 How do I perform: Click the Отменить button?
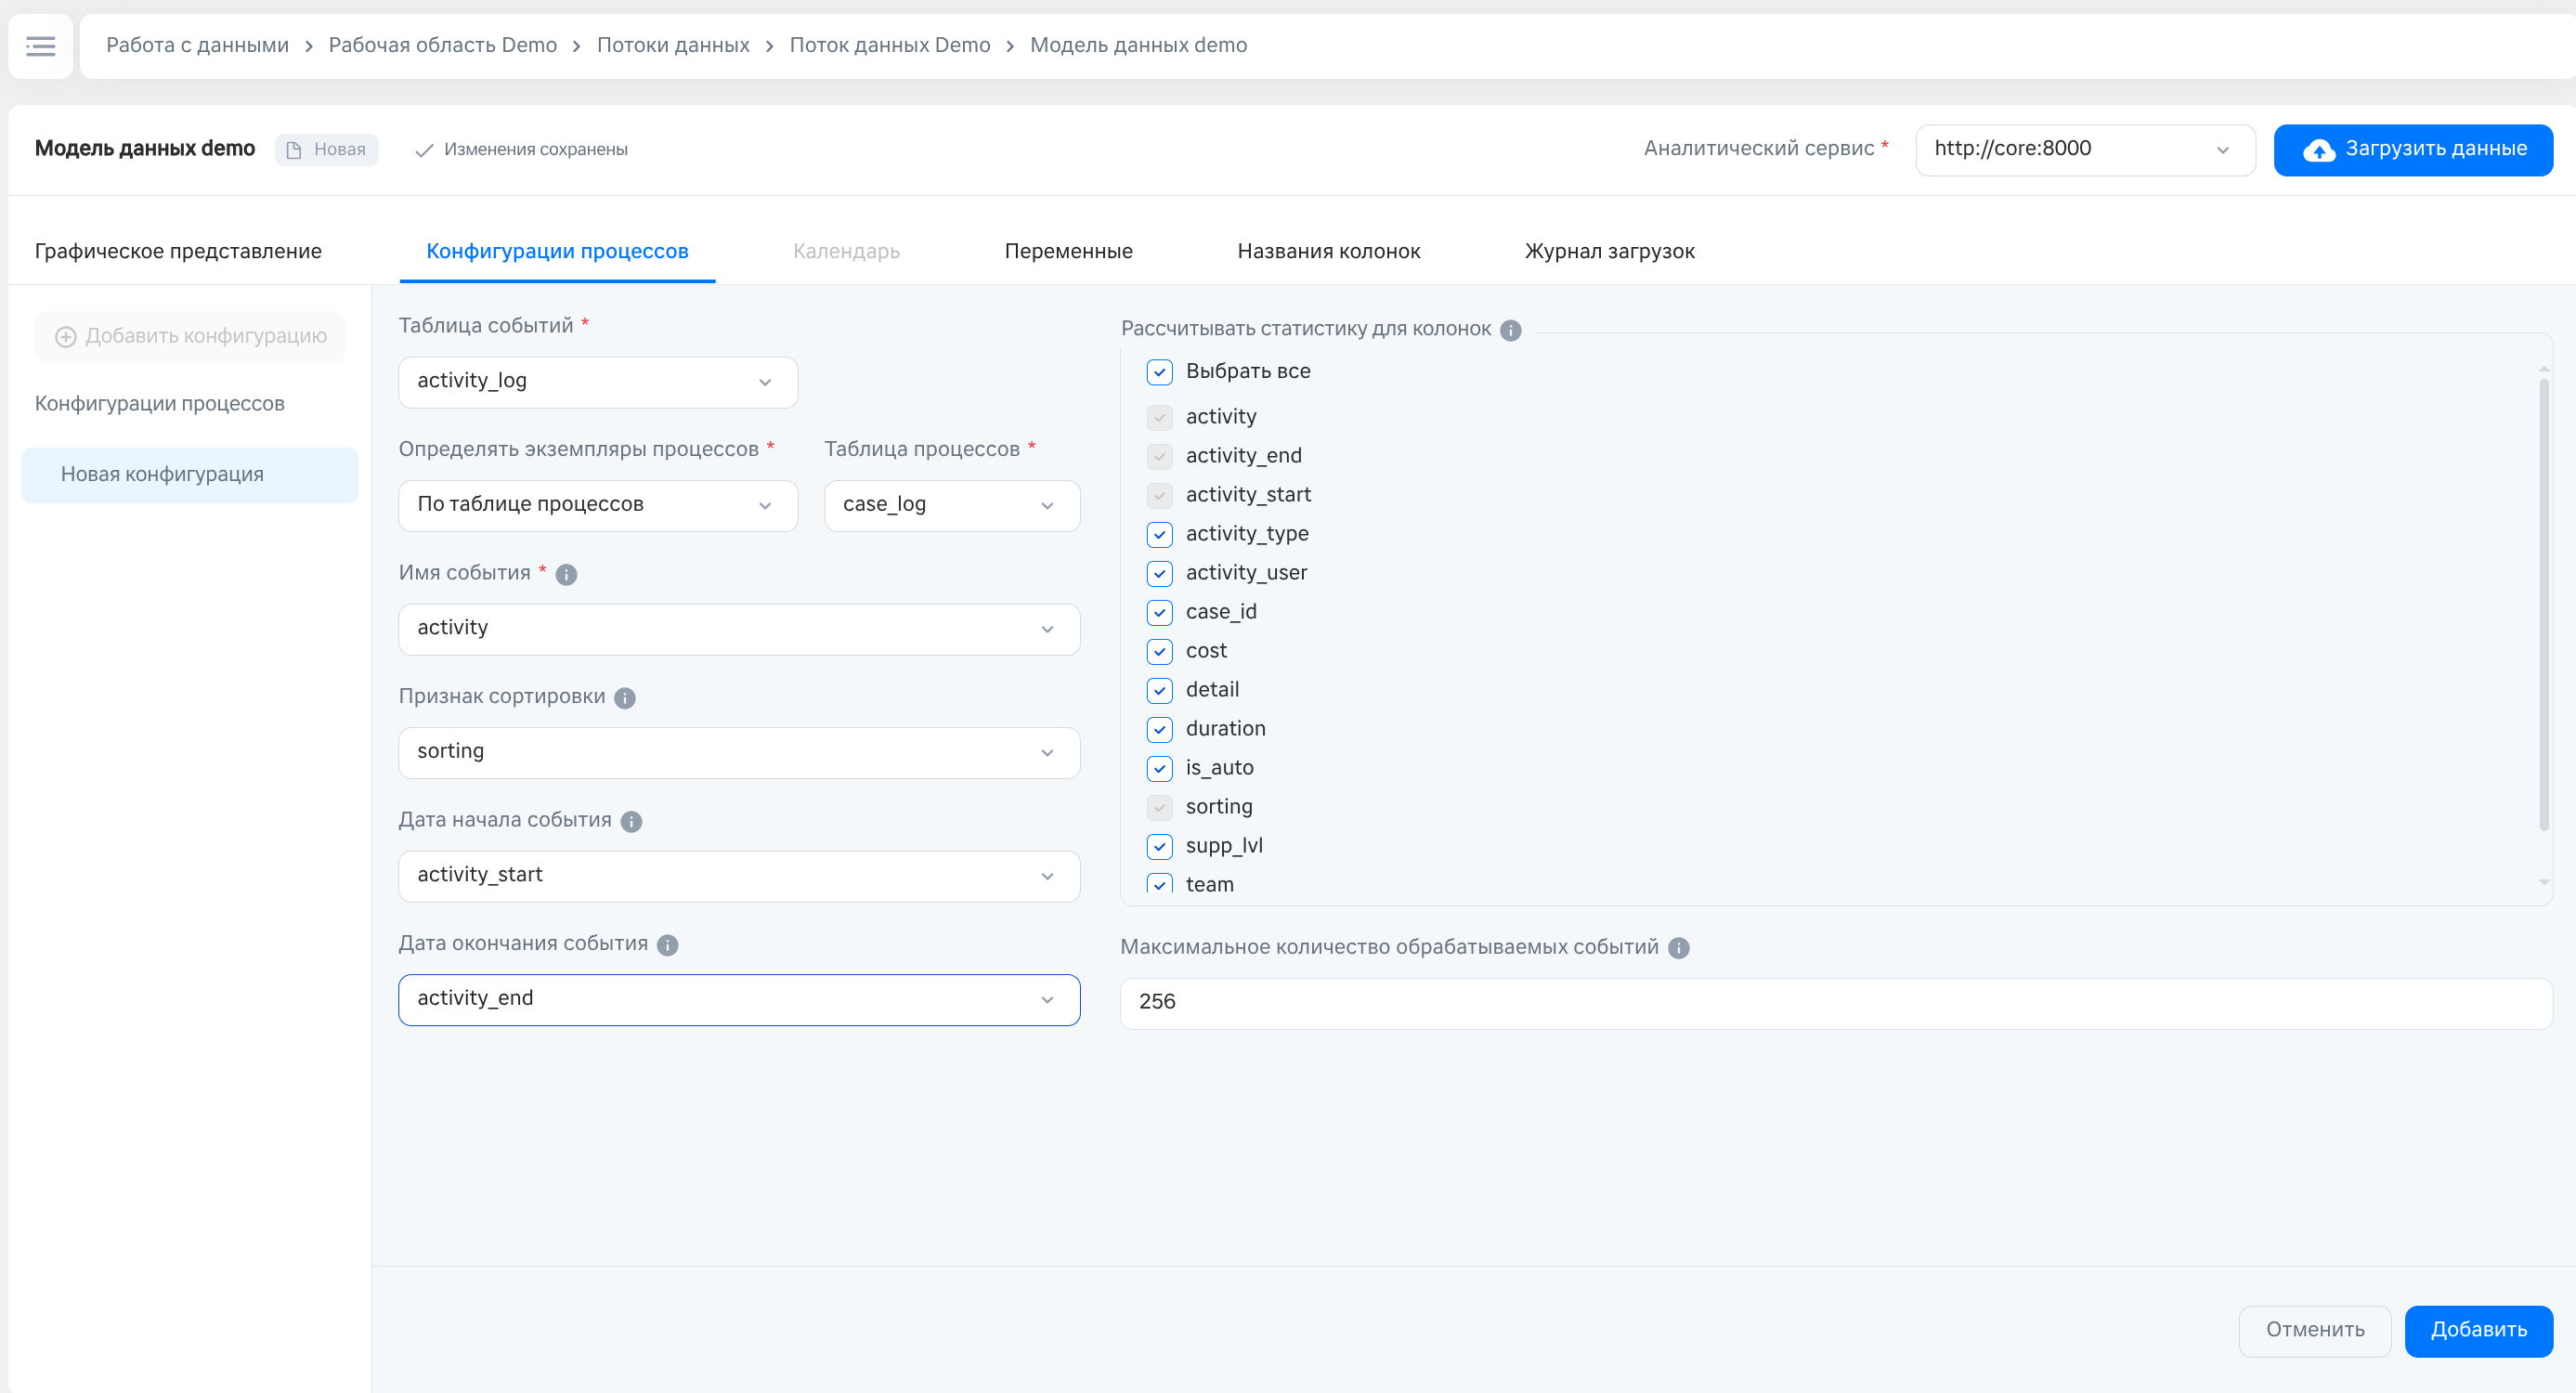(2315, 1331)
